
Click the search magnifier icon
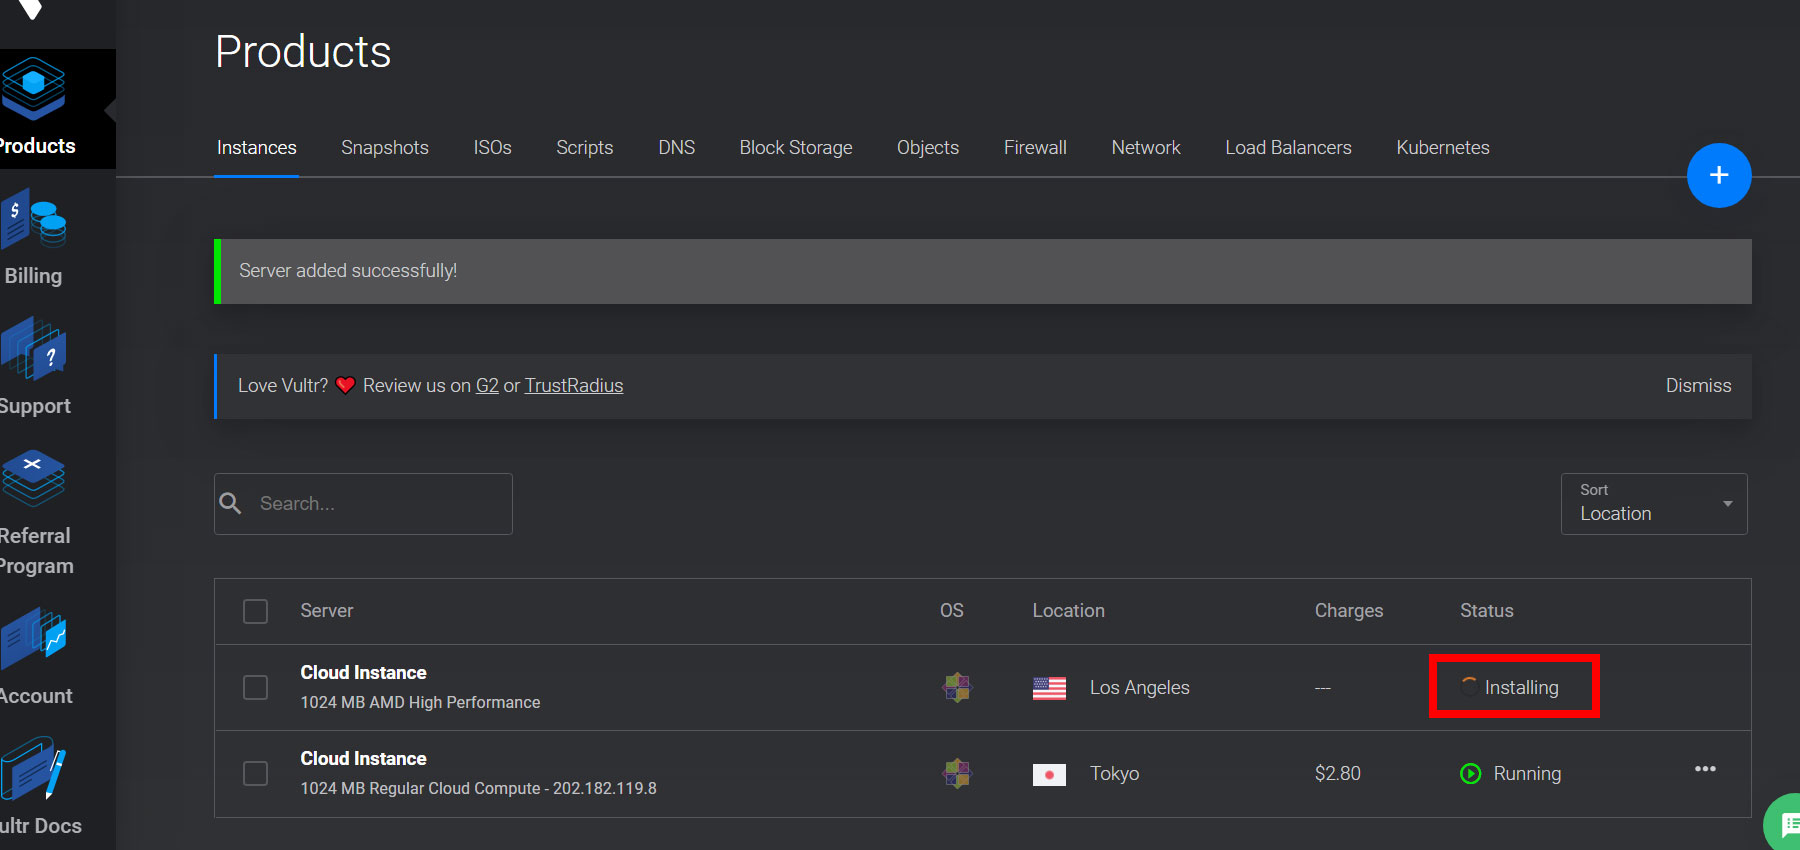[x=230, y=503]
